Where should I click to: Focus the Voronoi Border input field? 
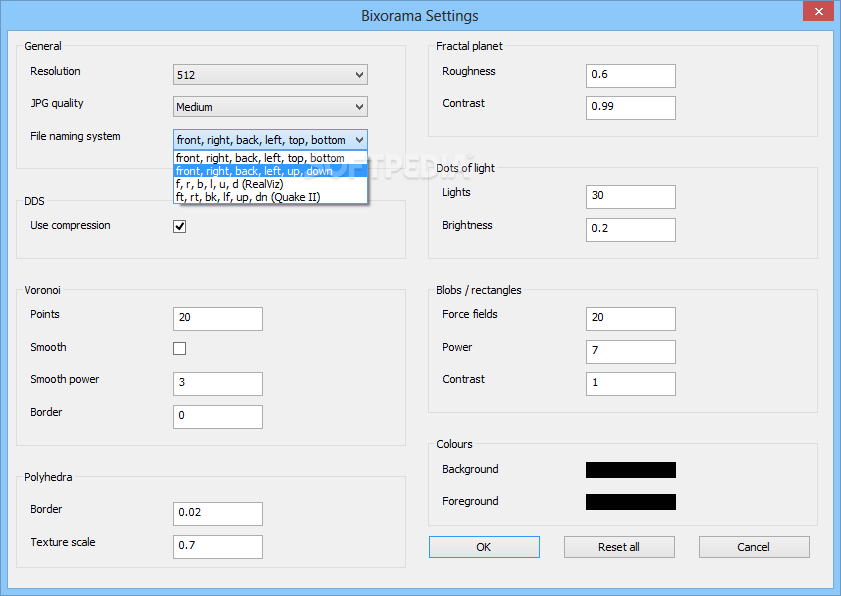[x=218, y=417]
